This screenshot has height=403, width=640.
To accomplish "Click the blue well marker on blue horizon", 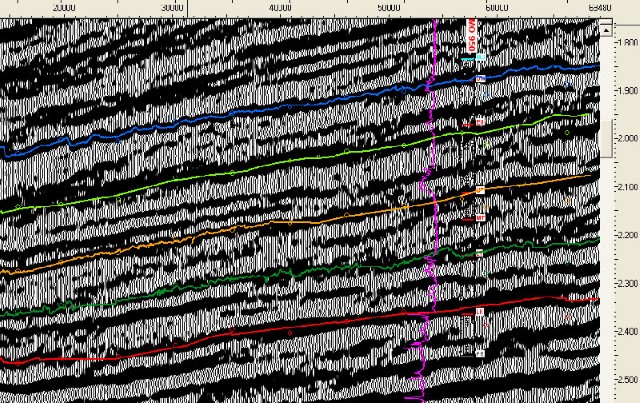I will (x=480, y=78).
